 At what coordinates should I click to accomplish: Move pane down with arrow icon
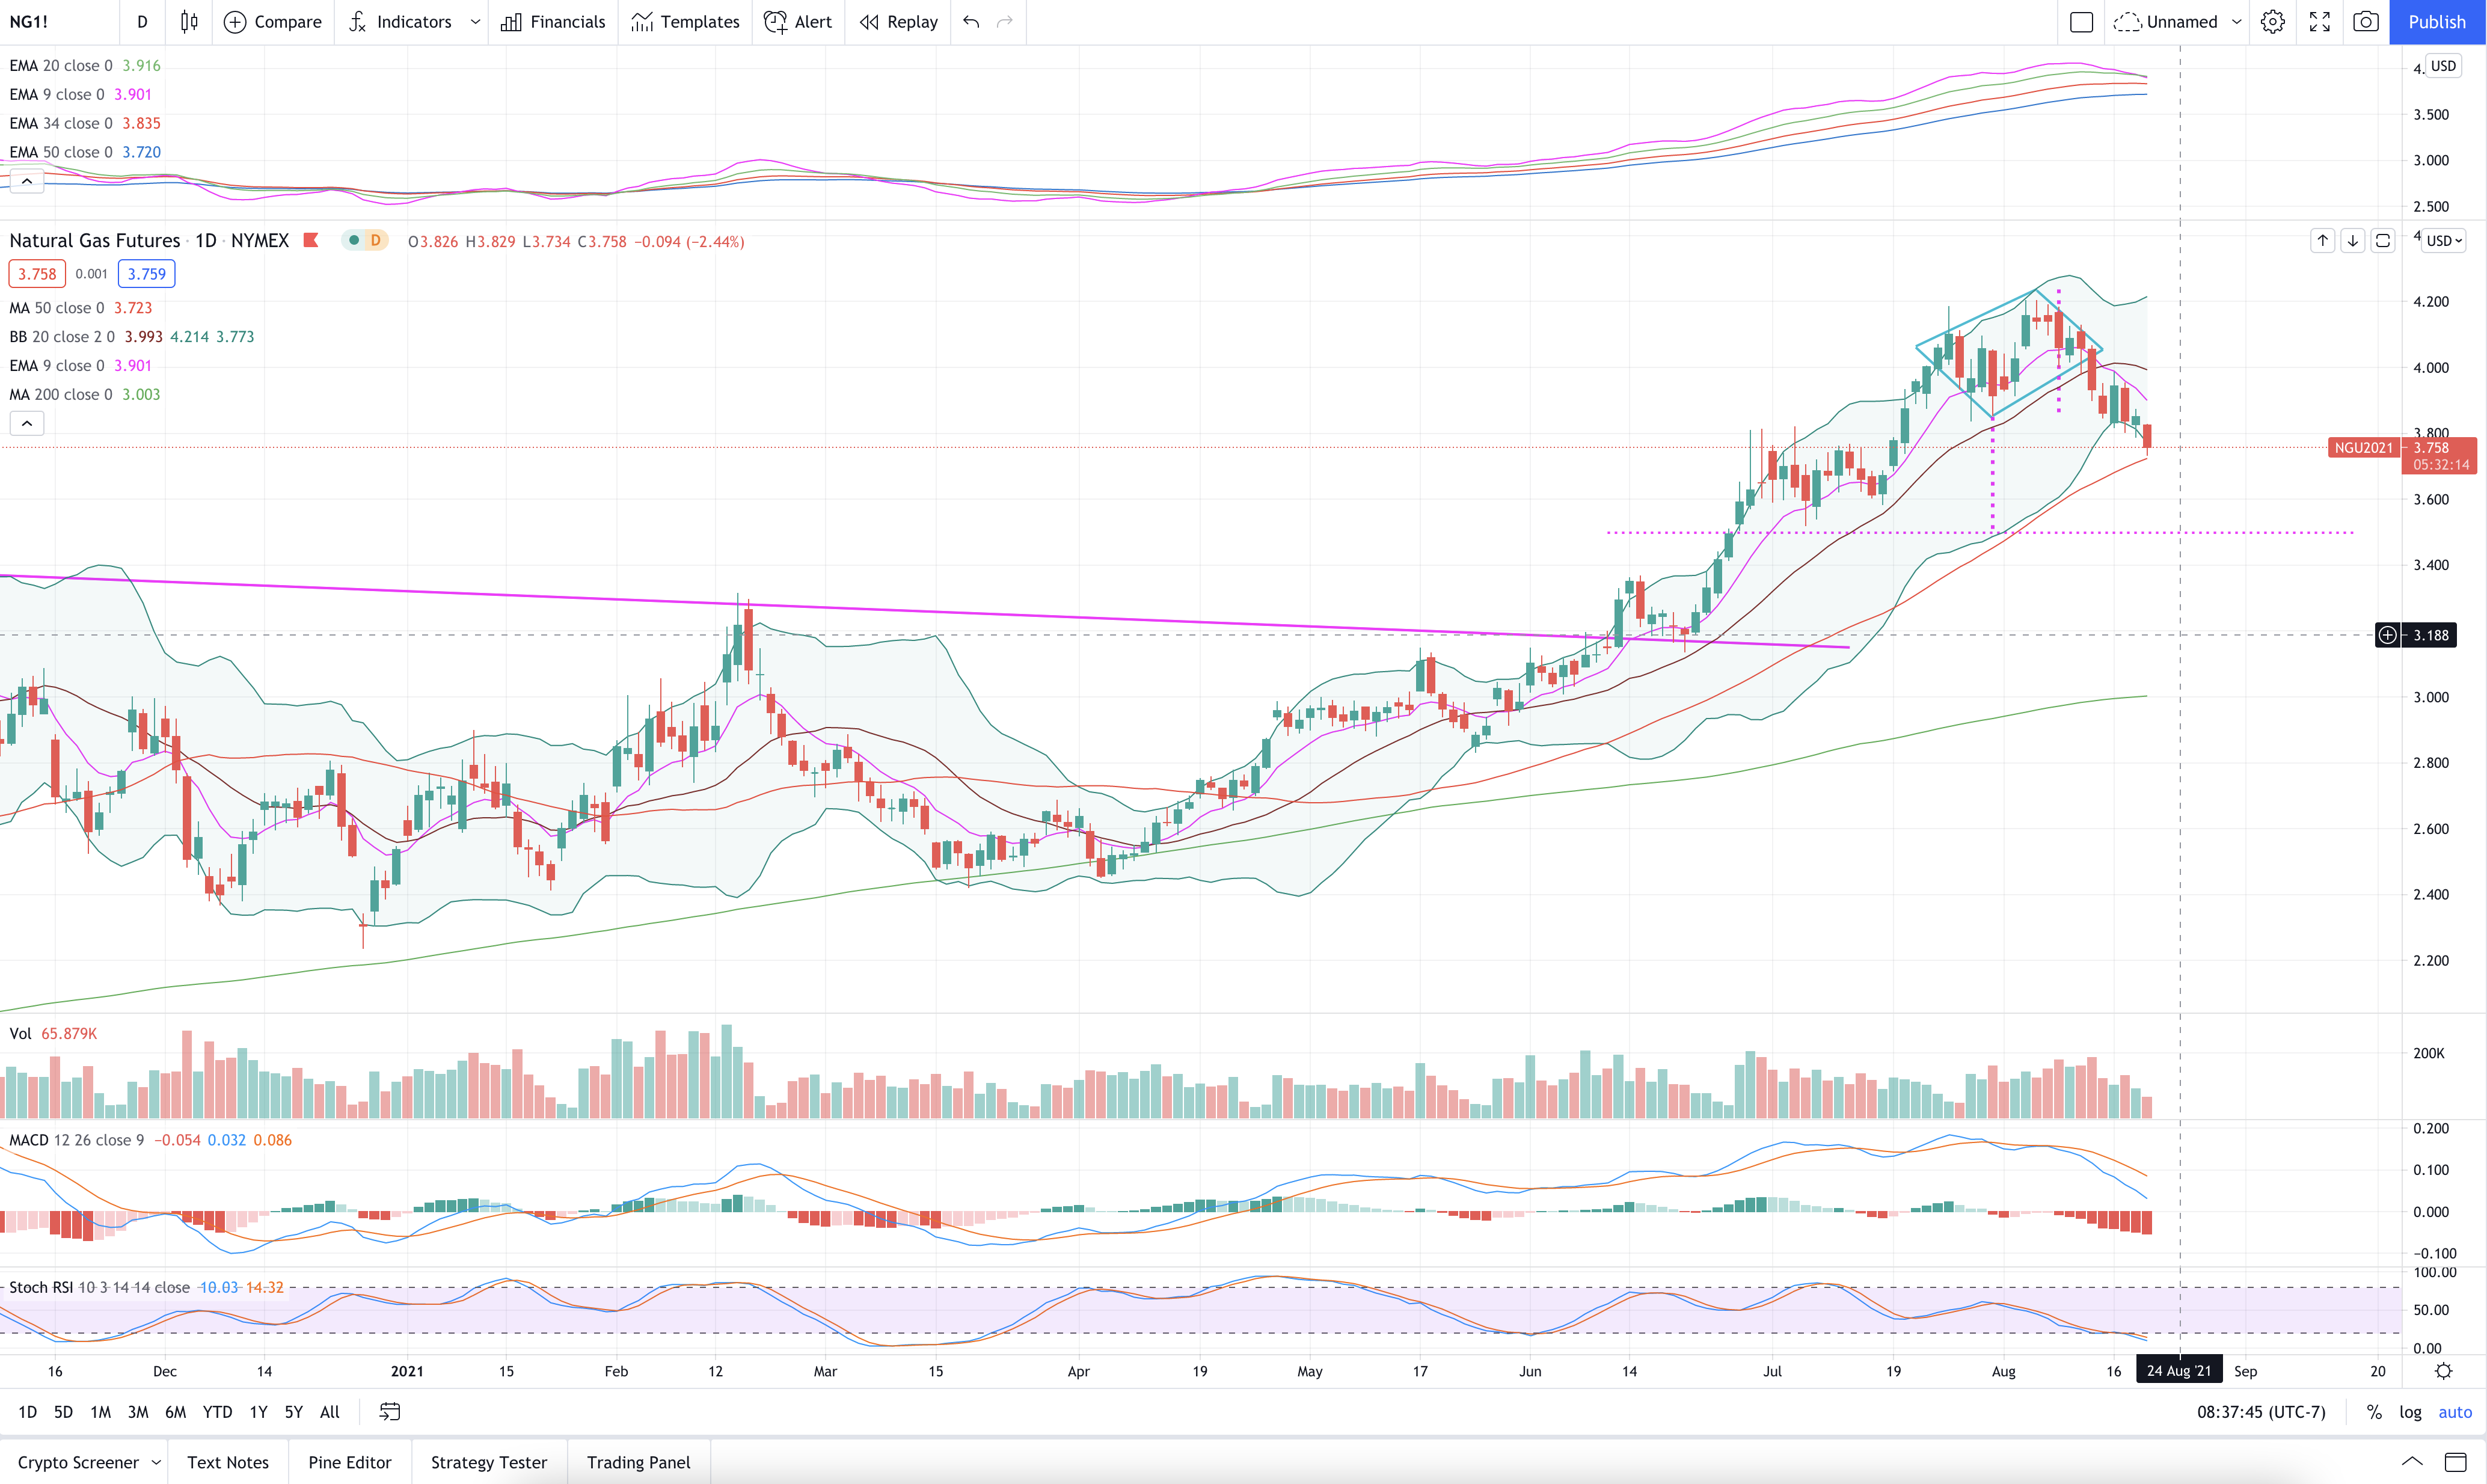[x=2353, y=241]
